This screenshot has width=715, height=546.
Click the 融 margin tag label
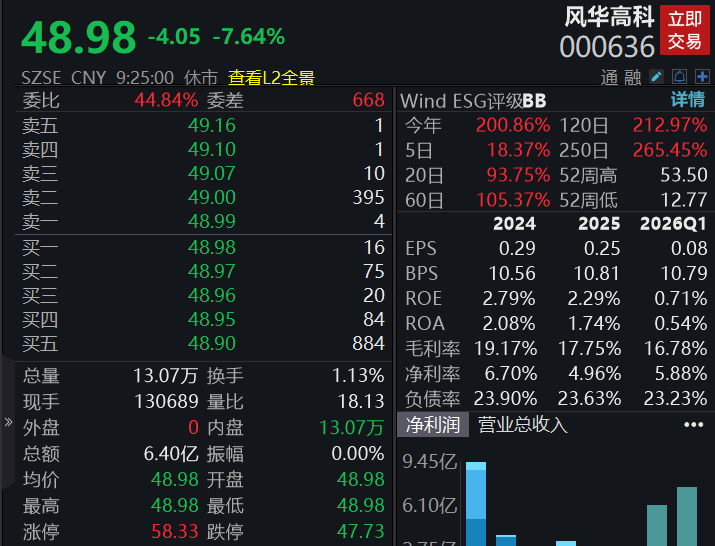pyautogui.click(x=632, y=78)
